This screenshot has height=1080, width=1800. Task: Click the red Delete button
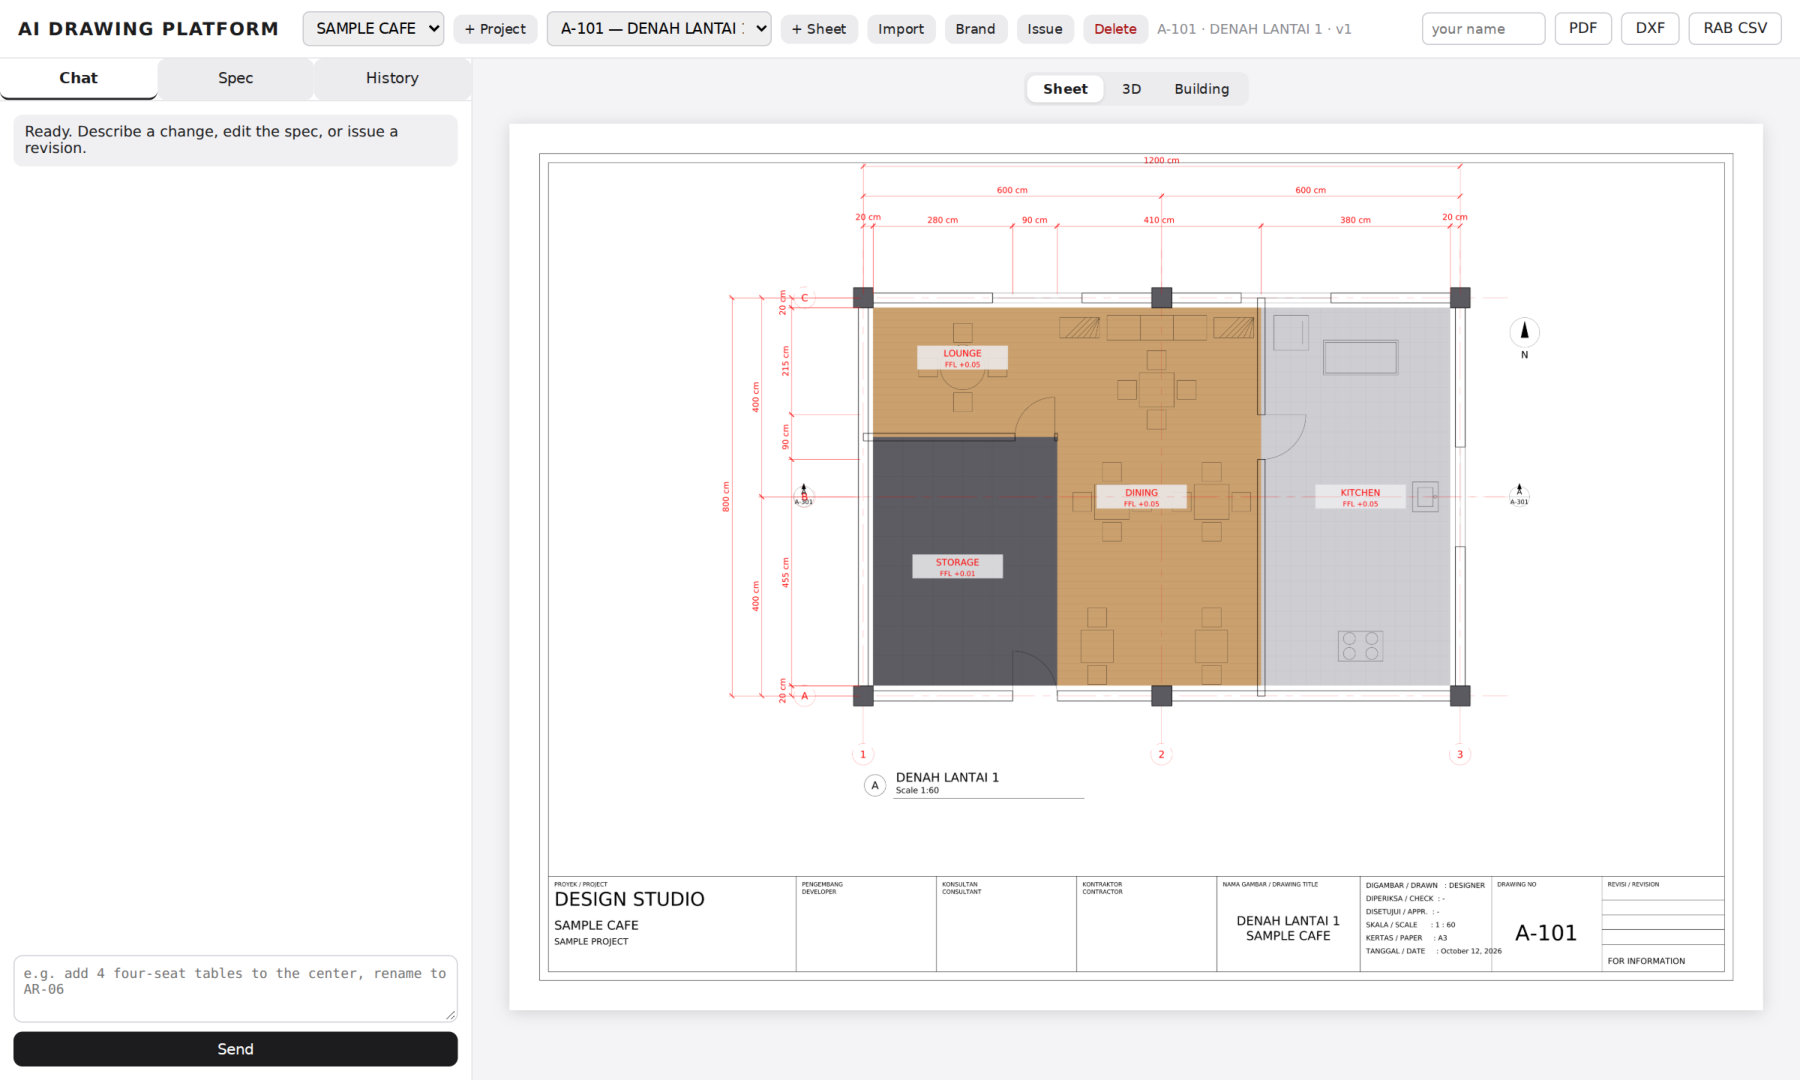[1115, 29]
